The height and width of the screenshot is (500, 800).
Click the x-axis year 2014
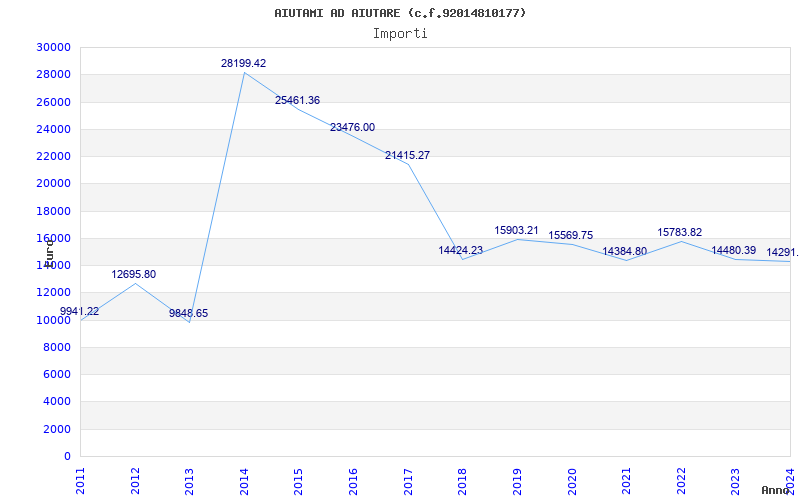click(x=244, y=481)
